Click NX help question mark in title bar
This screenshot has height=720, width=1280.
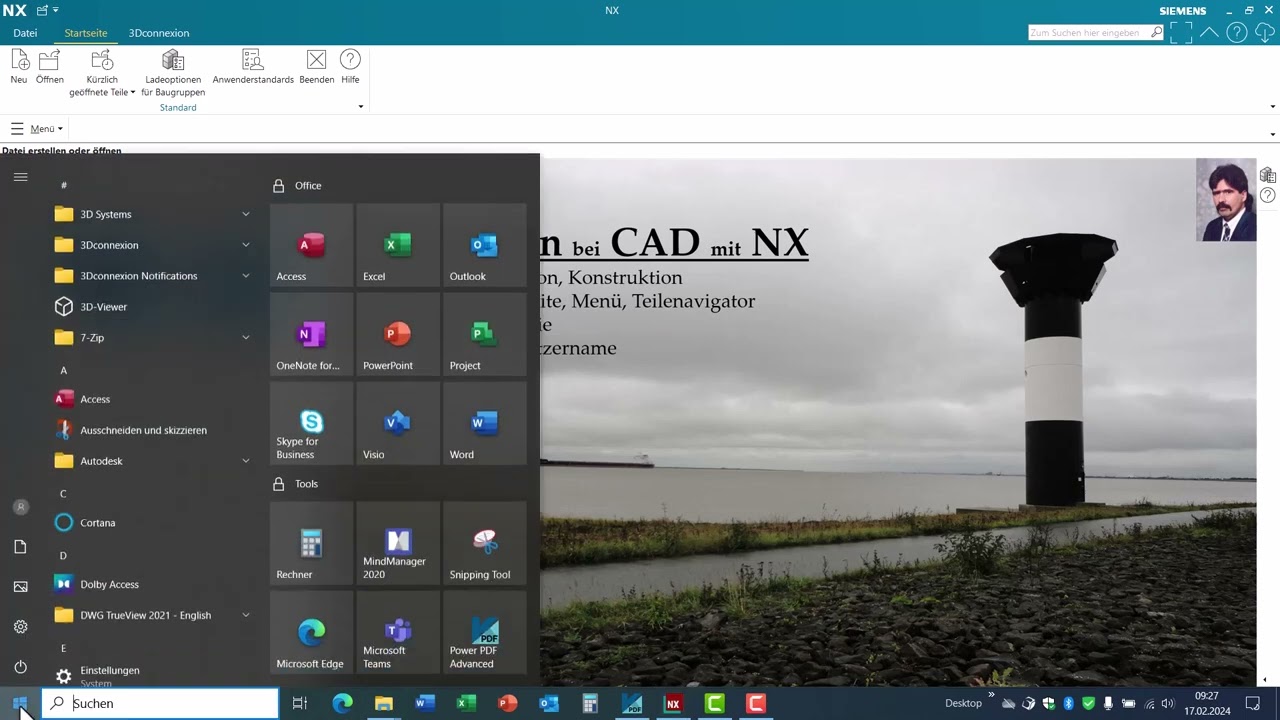click(x=1237, y=33)
